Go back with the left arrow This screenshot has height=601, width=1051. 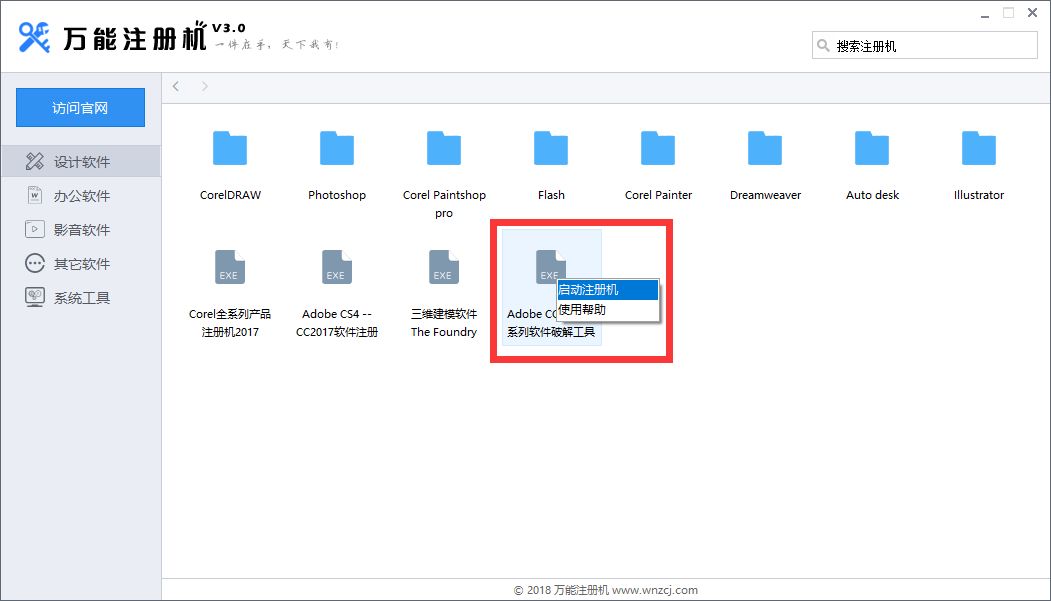(176, 86)
